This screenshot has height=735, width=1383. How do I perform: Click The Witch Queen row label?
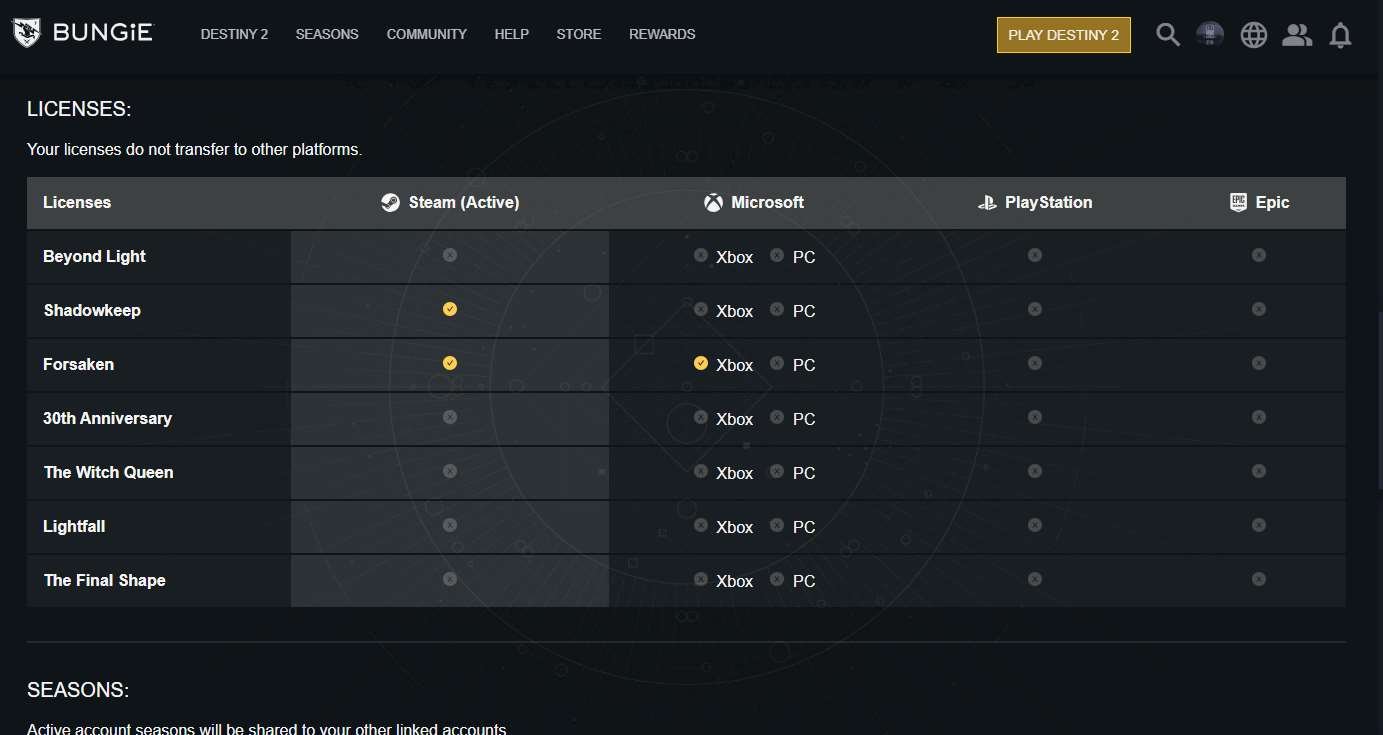(108, 473)
